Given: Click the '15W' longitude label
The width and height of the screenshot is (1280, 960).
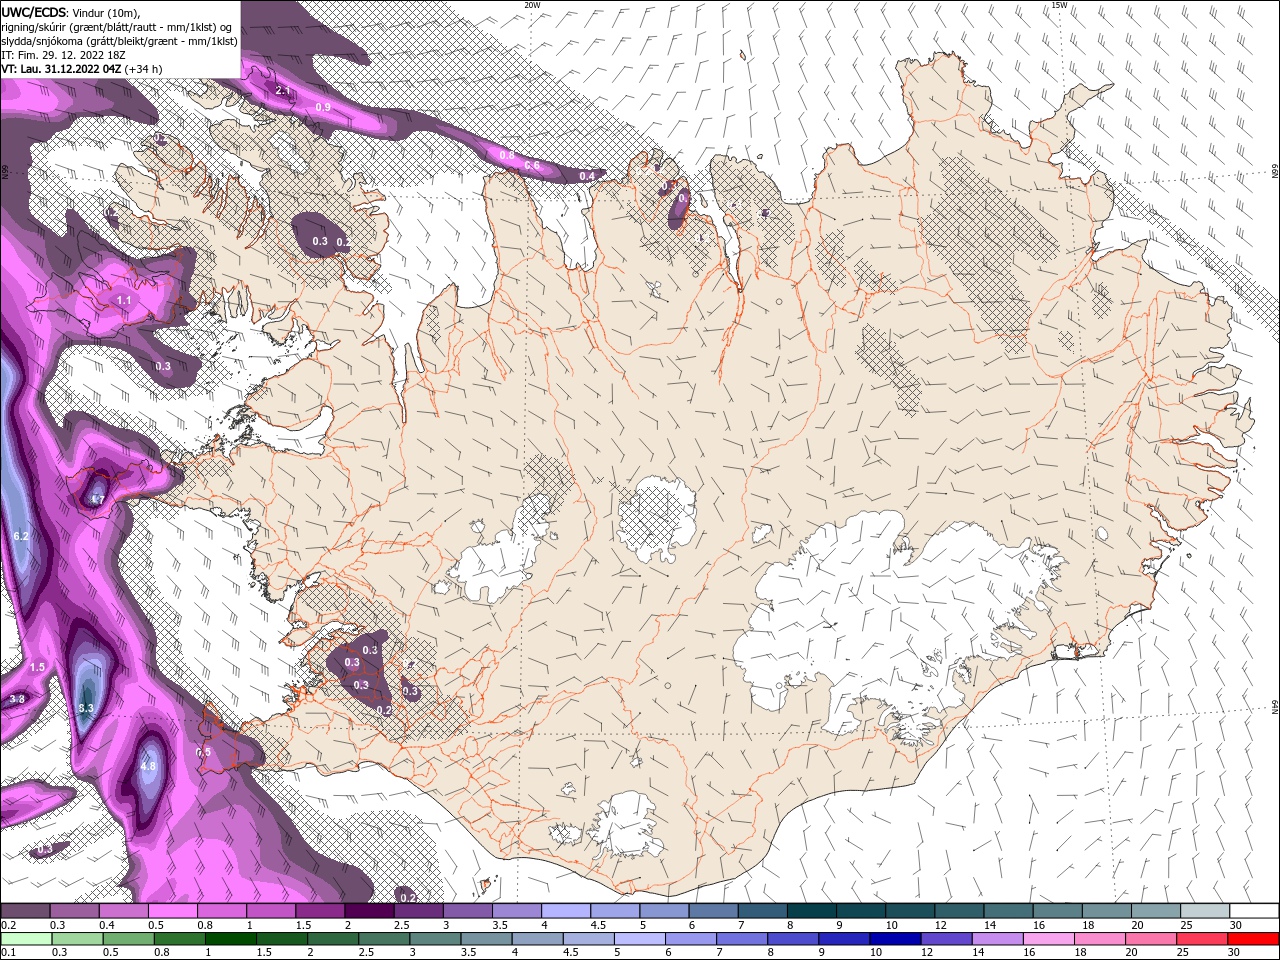Looking at the screenshot, I should 1059,5.
